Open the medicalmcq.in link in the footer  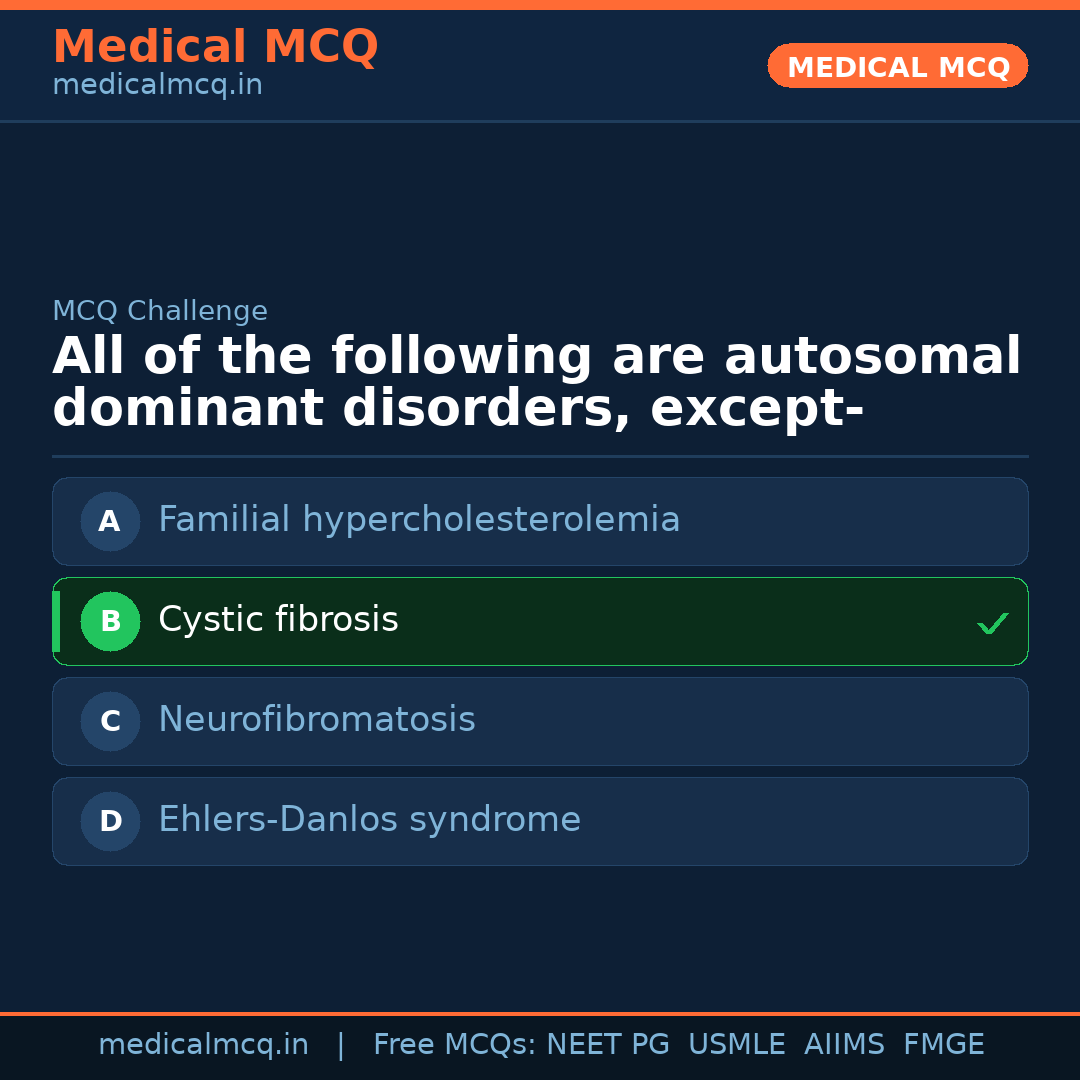pyautogui.click(x=203, y=1045)
